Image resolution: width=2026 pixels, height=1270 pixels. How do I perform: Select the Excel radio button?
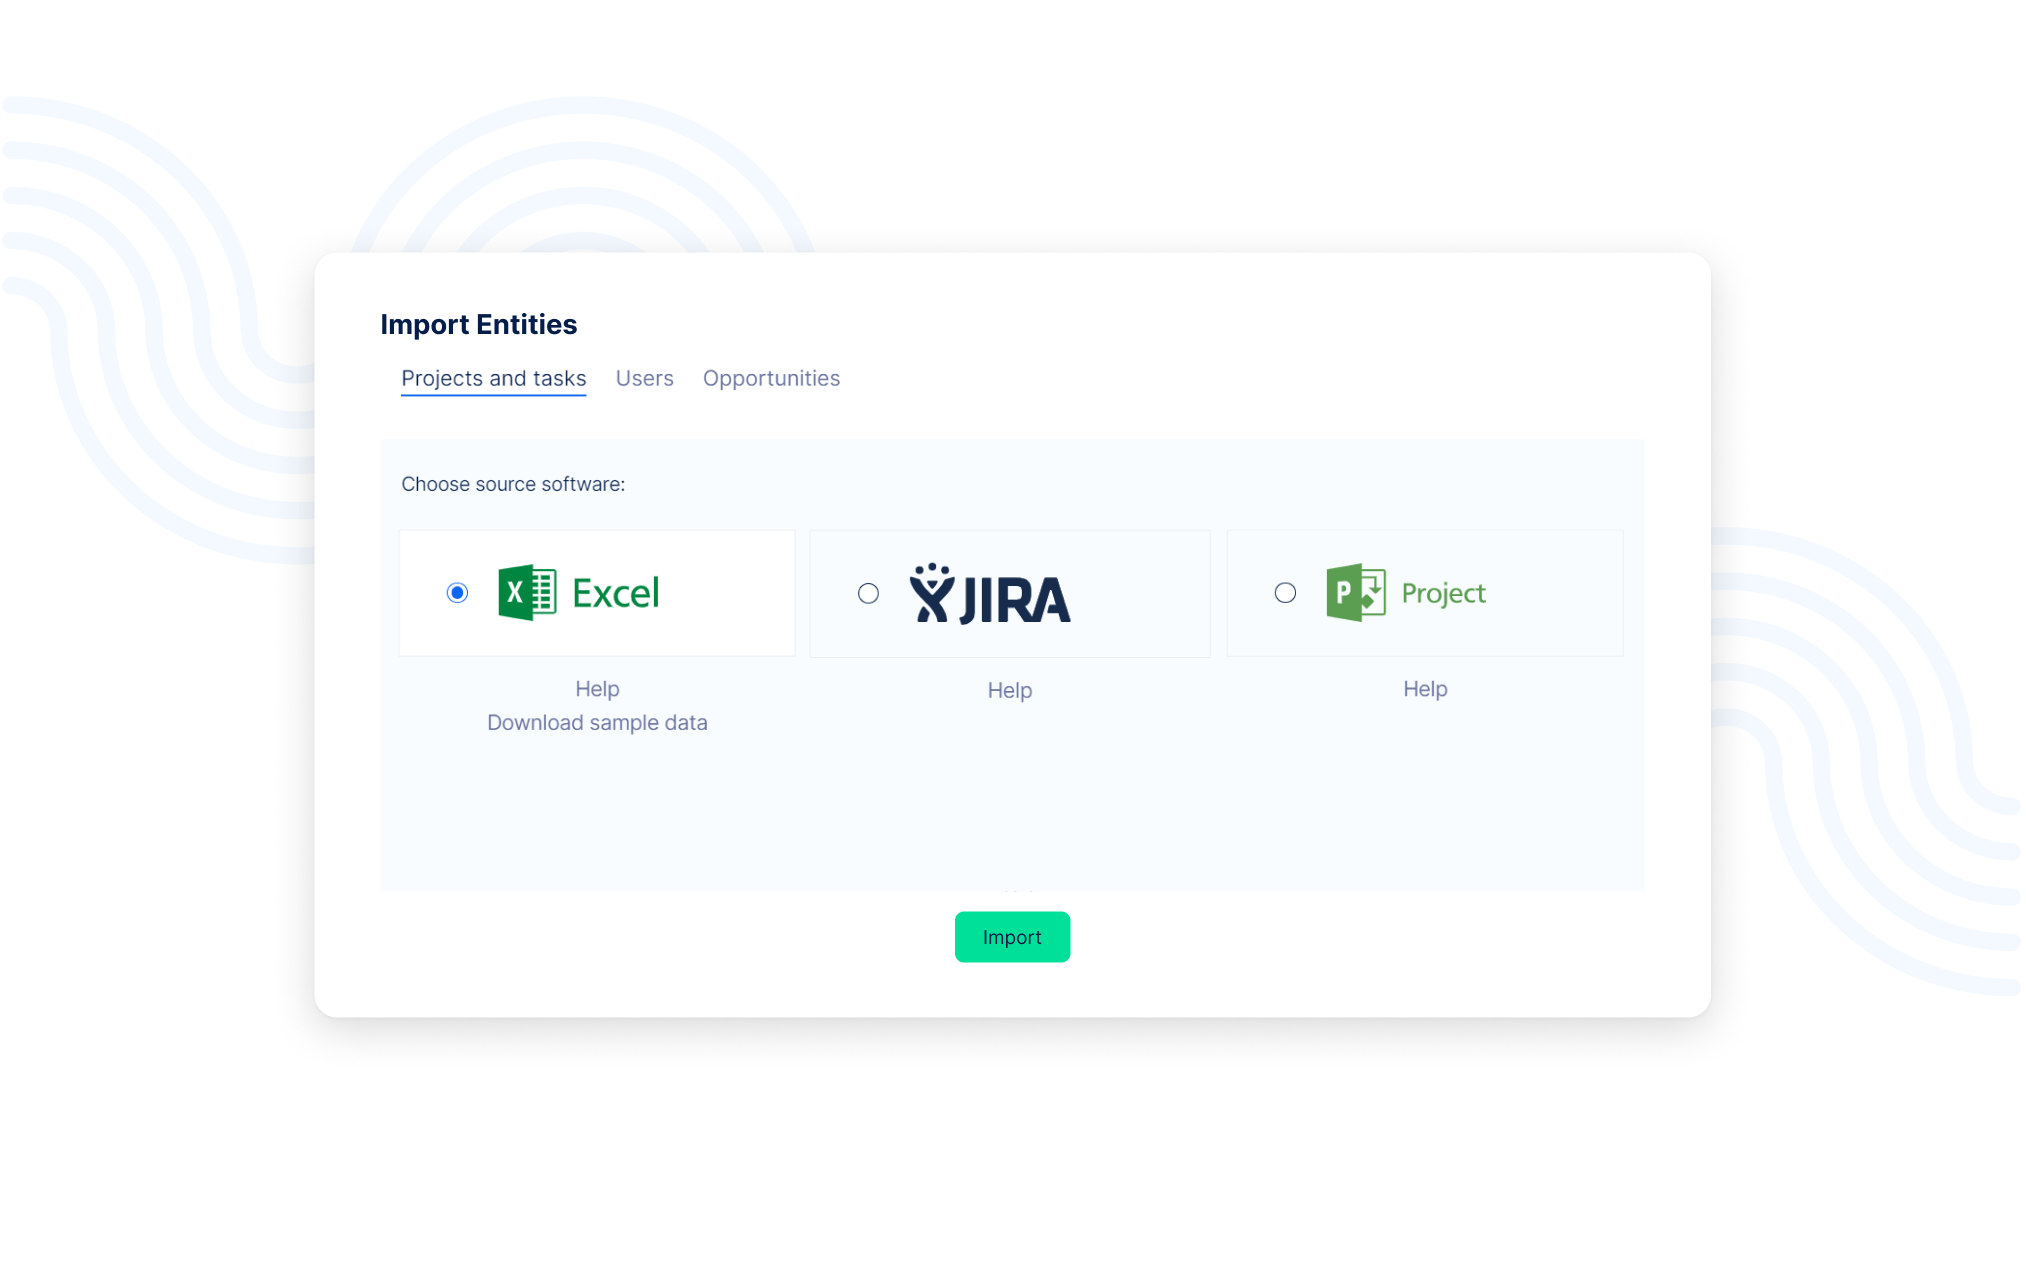(457, 593)
